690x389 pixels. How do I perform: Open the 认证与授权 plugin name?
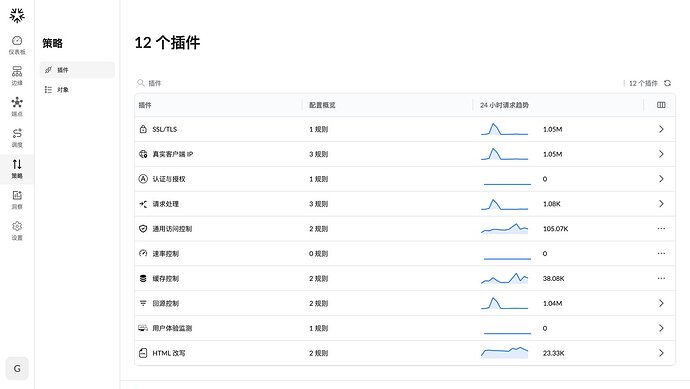pos(169,179)
